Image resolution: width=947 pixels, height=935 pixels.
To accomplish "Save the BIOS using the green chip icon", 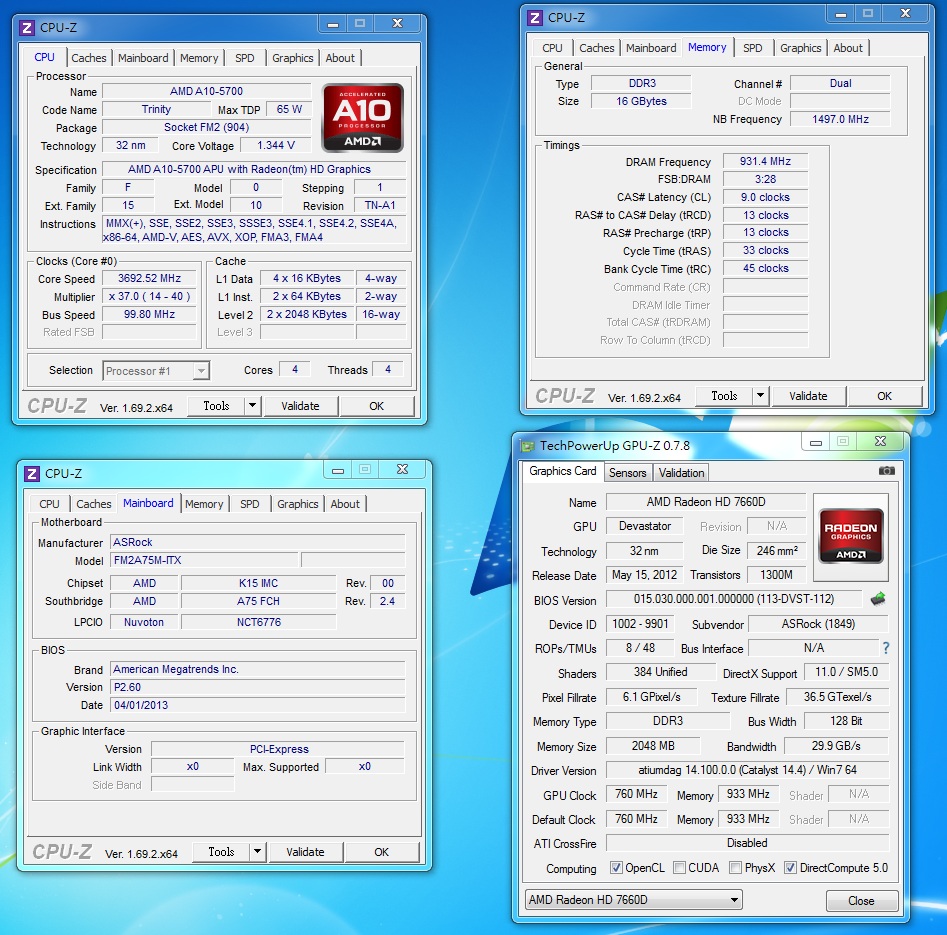I will tap(878, 599).
